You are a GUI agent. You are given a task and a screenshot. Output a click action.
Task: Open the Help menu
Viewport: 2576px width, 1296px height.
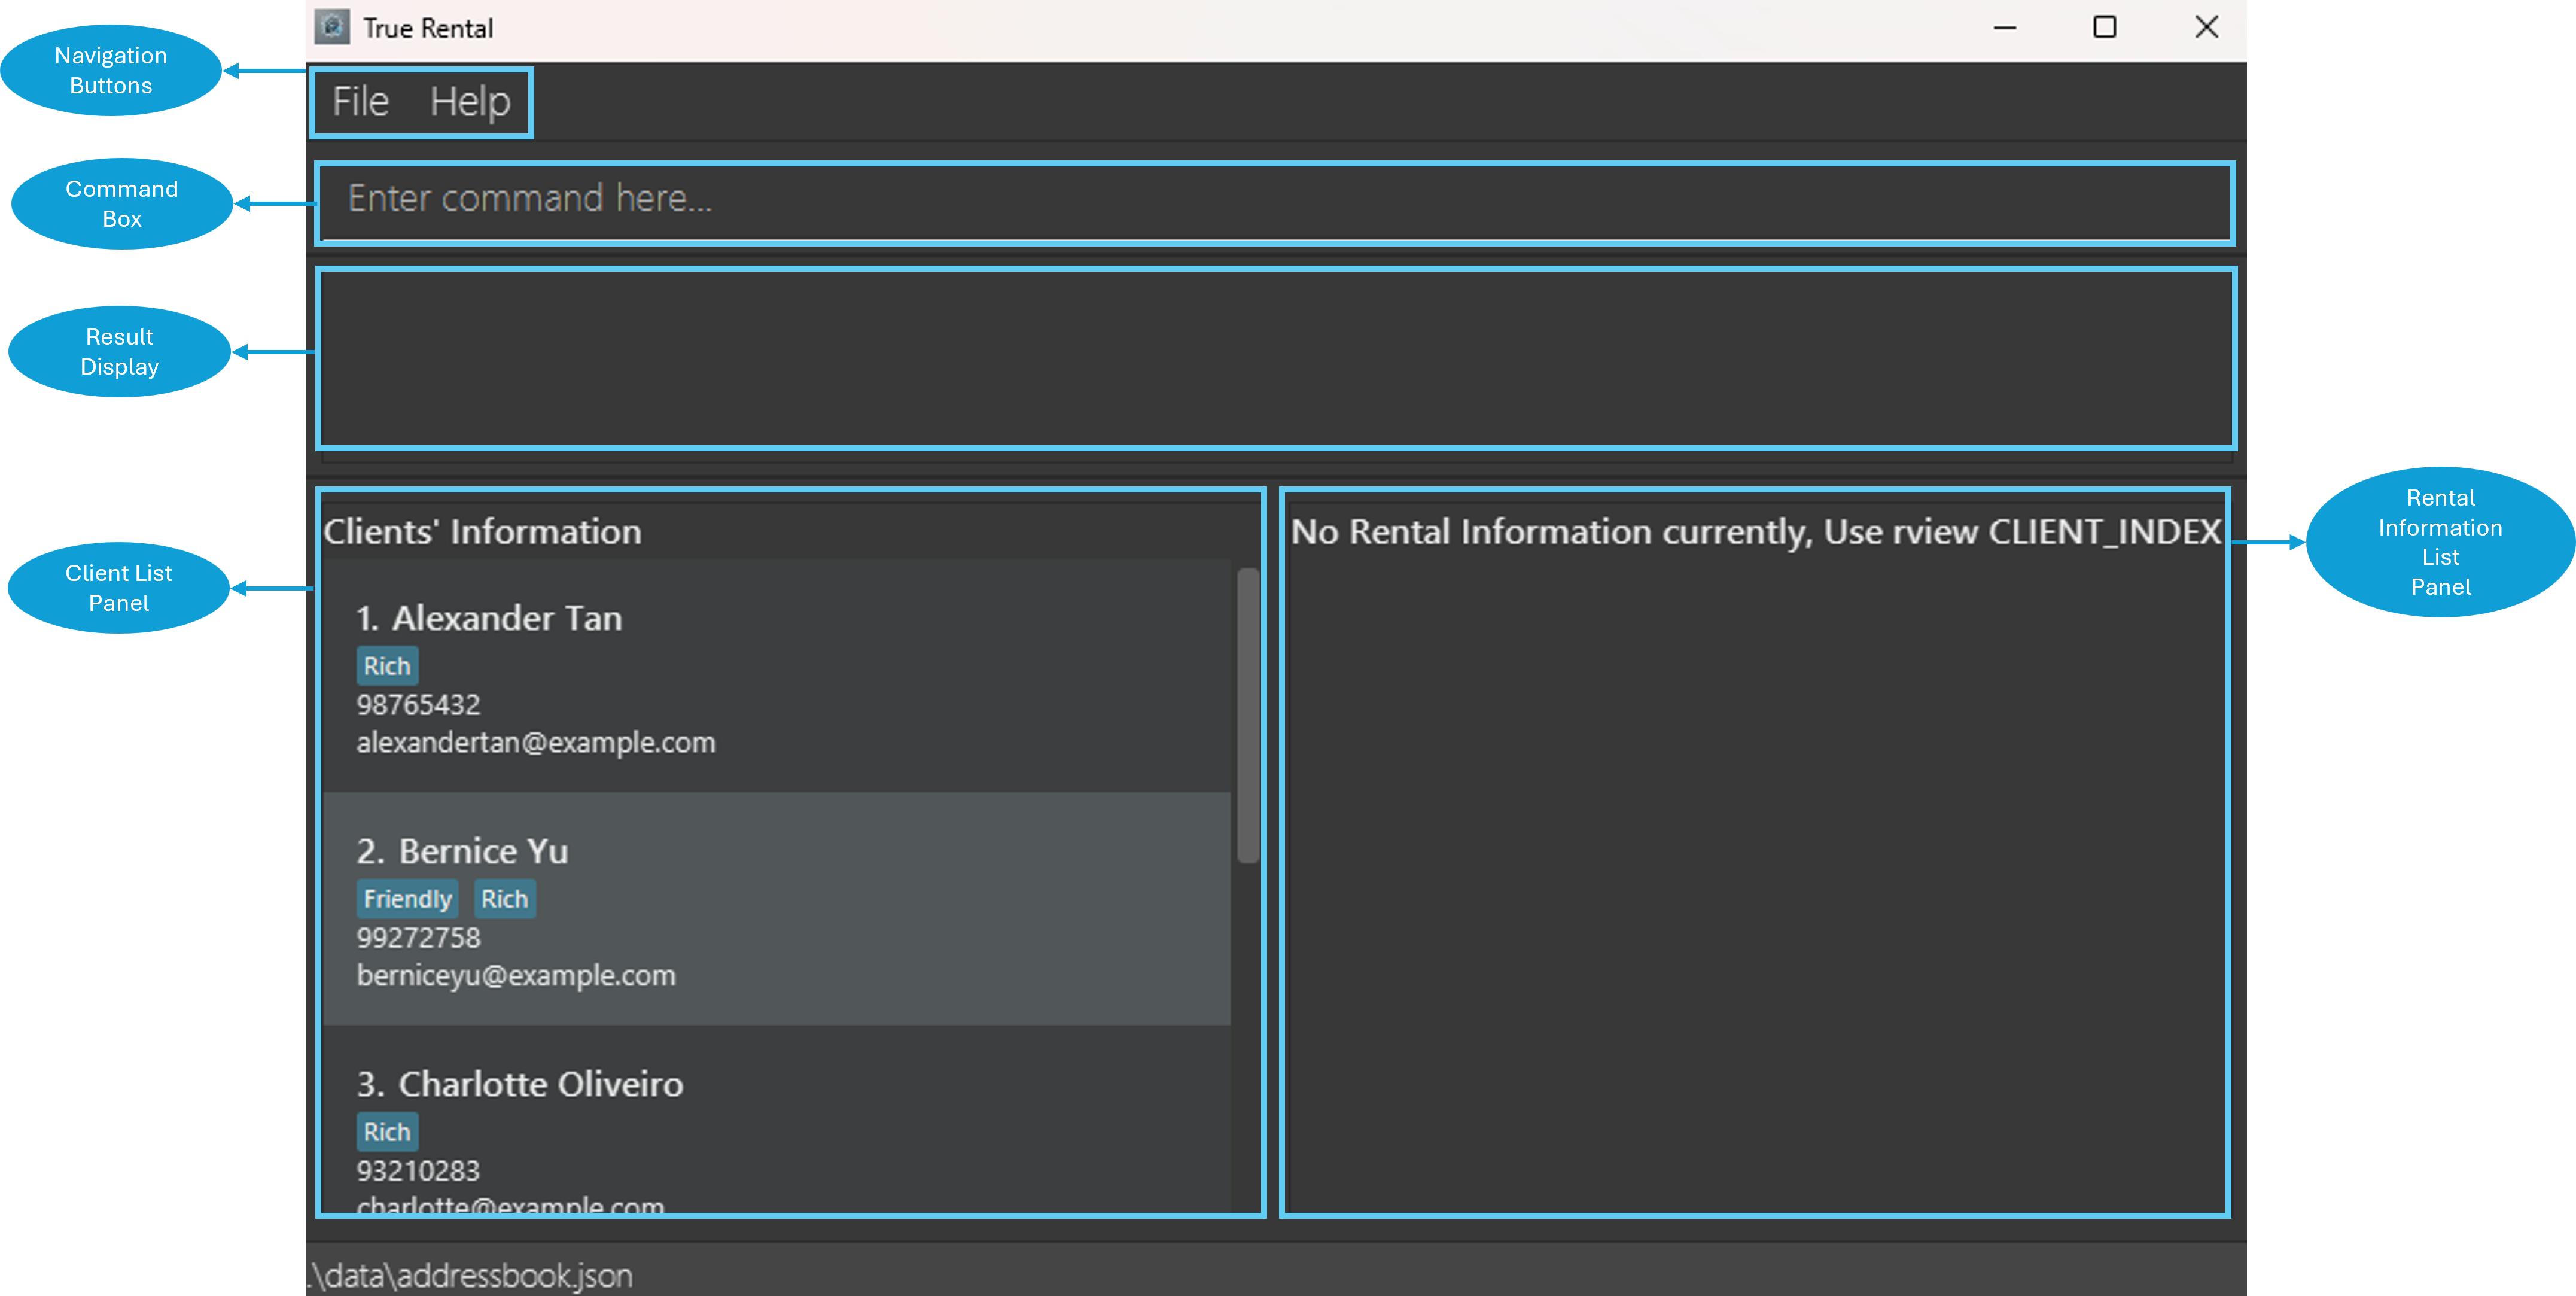pos(470,101)
